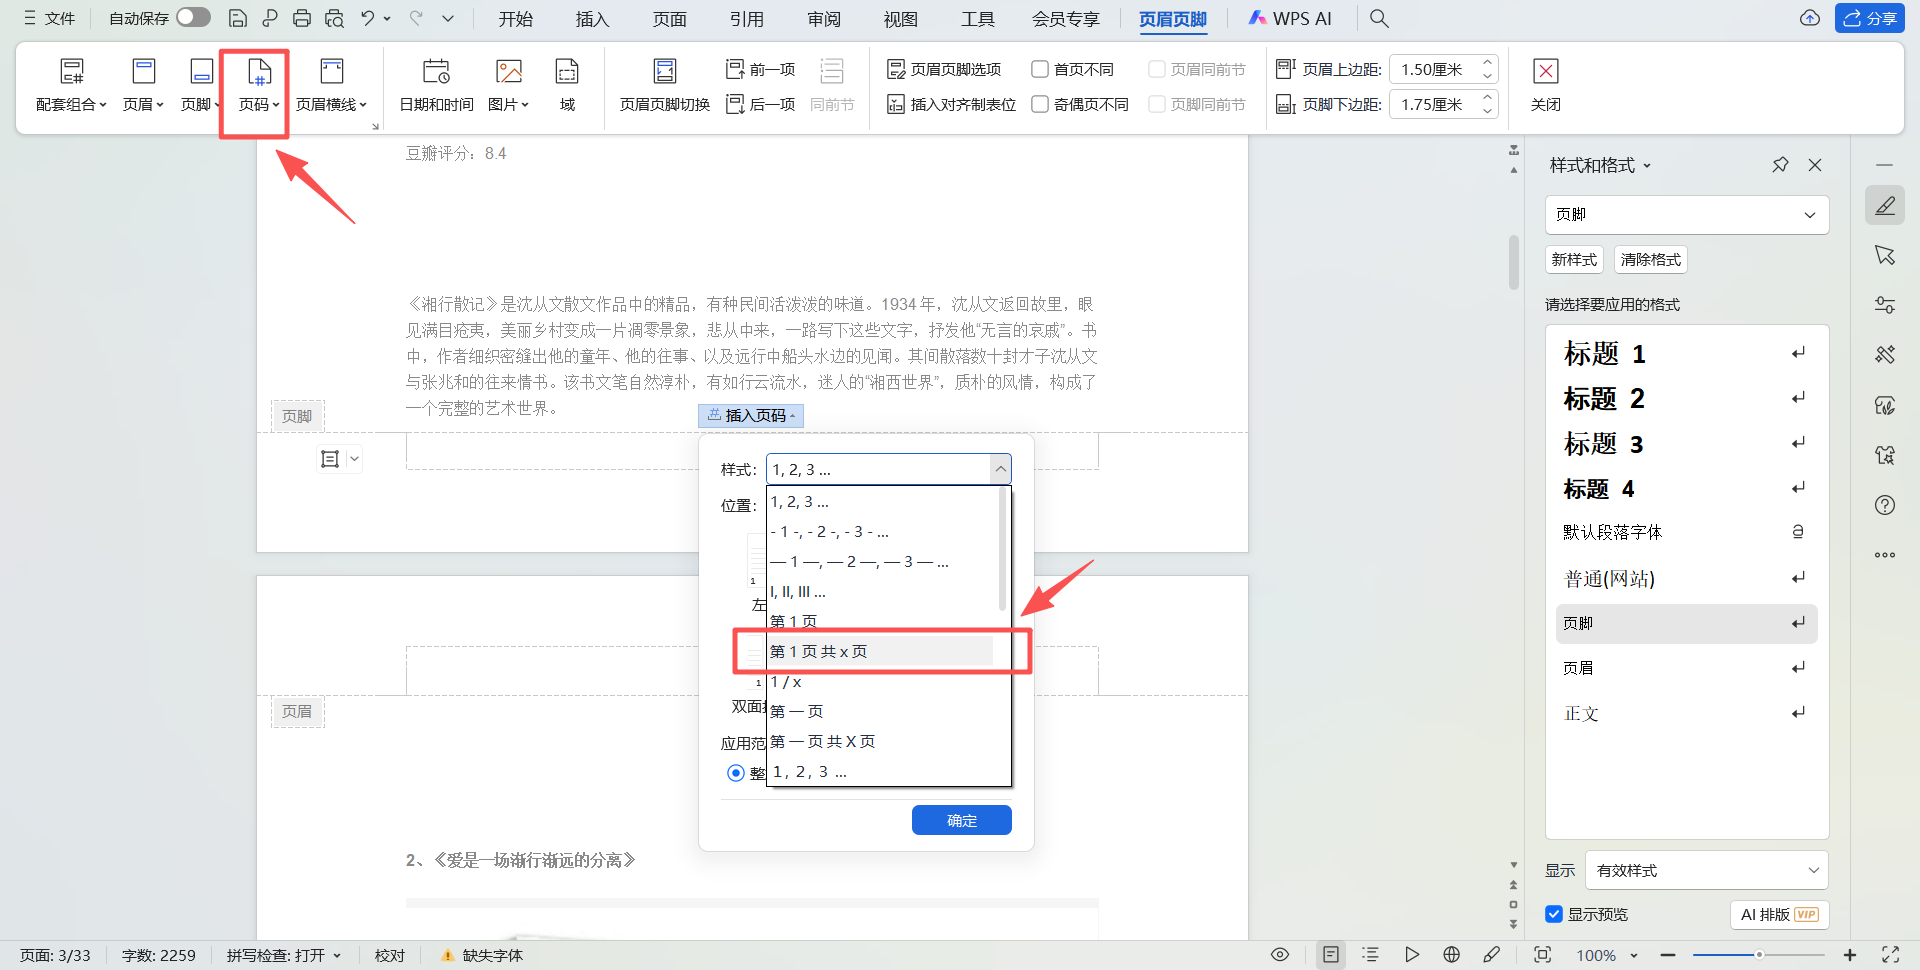Insert a picture into the footer
Viewport: 1920px width, 970px height.
click(508, 85)
